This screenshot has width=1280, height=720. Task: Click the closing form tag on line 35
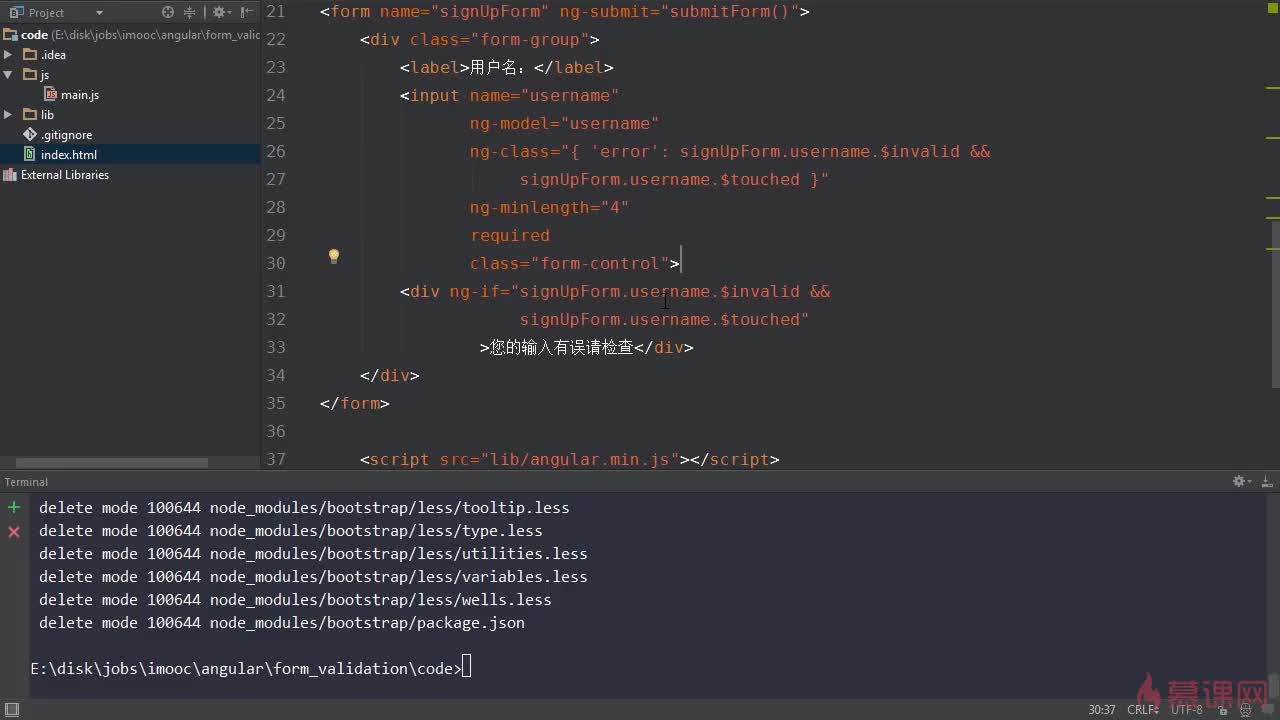(355, 403)
